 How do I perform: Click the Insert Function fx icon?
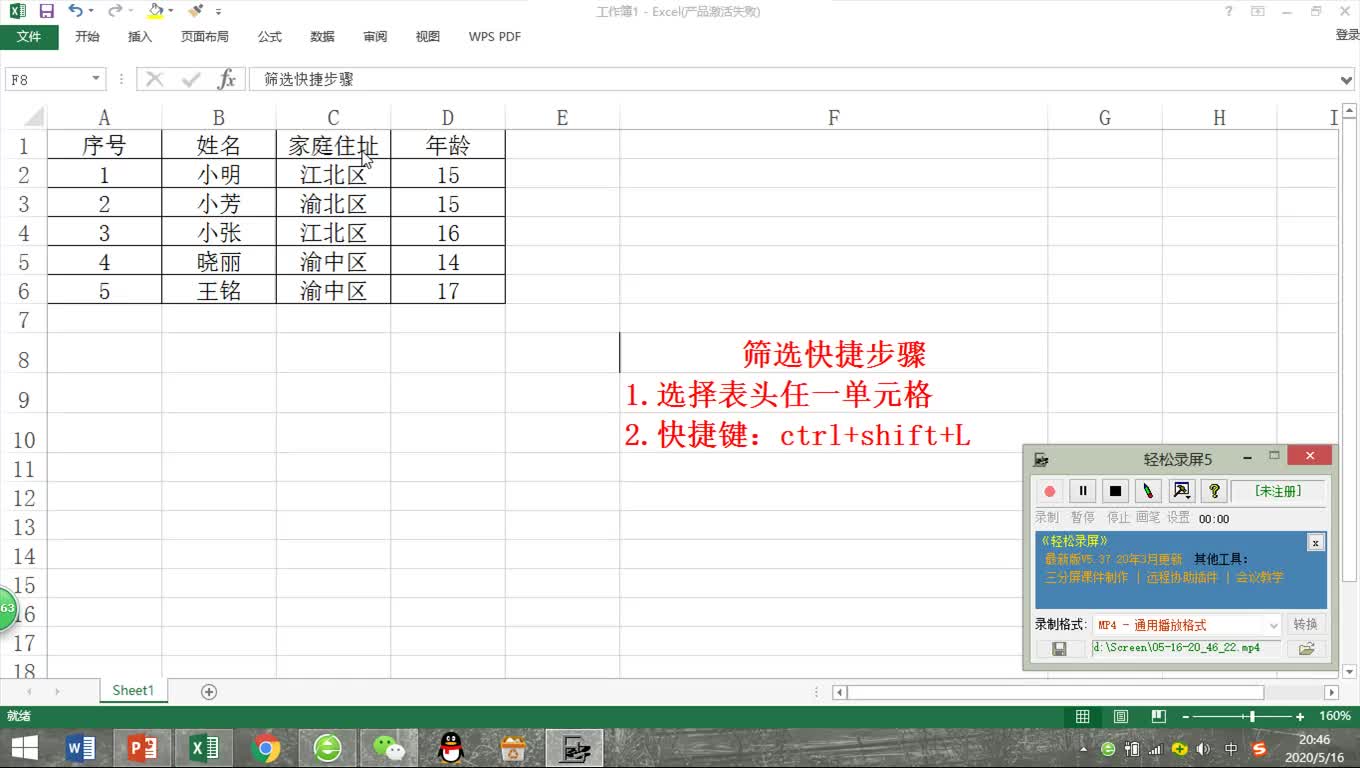point(226,79)
